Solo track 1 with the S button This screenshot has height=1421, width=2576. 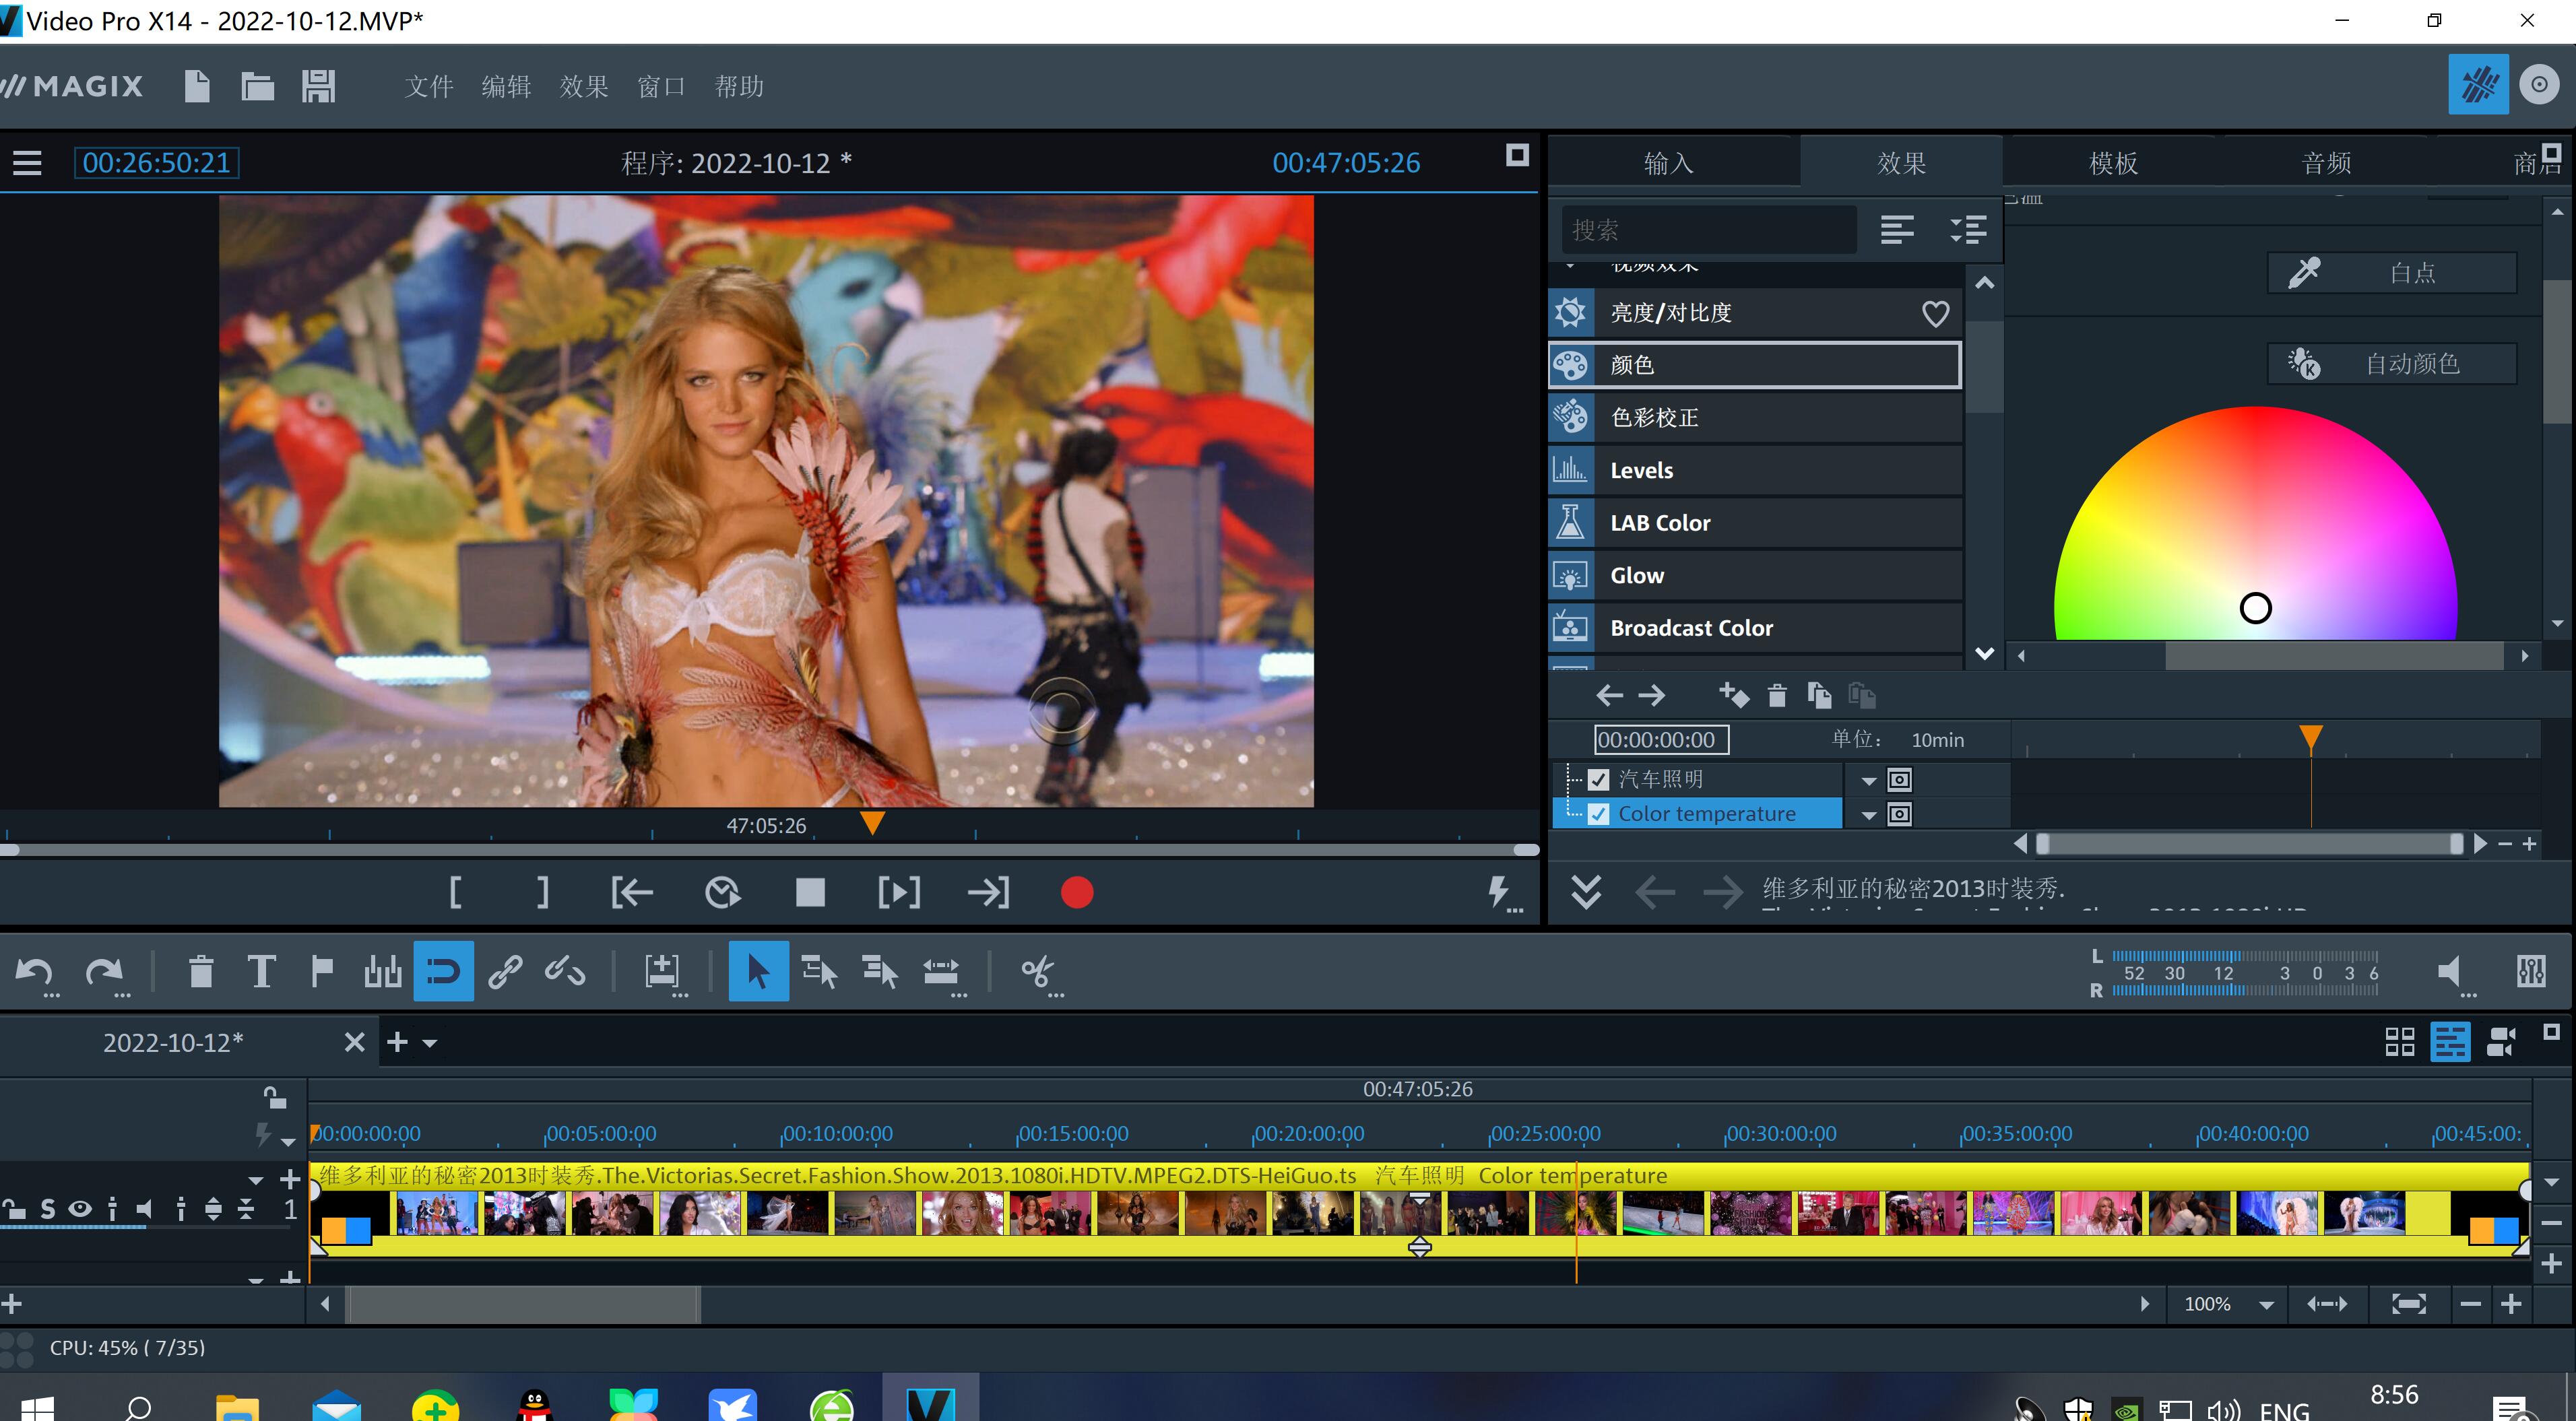(47, 1209)
